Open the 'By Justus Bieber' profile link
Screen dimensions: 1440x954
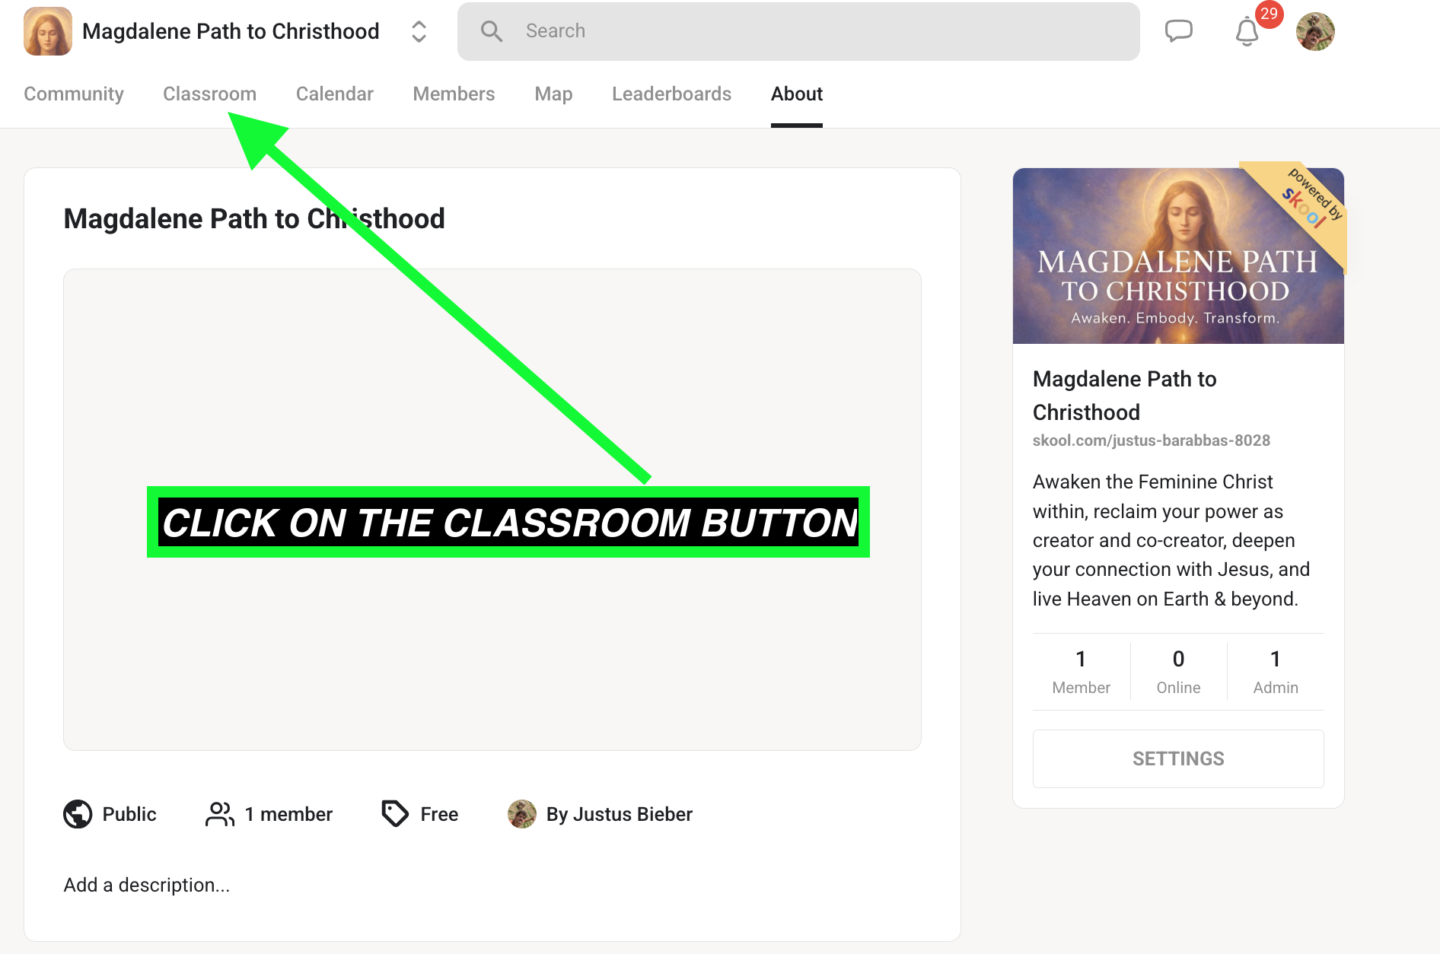tap(619, 815)
